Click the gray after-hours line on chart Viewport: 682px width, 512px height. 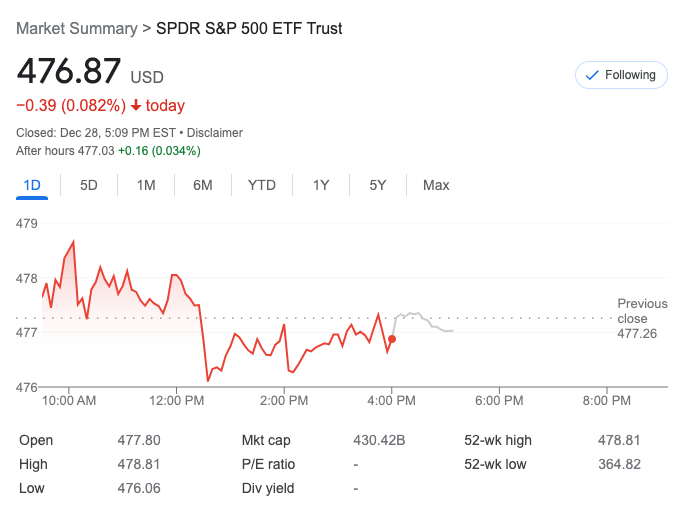click(425, 320)
